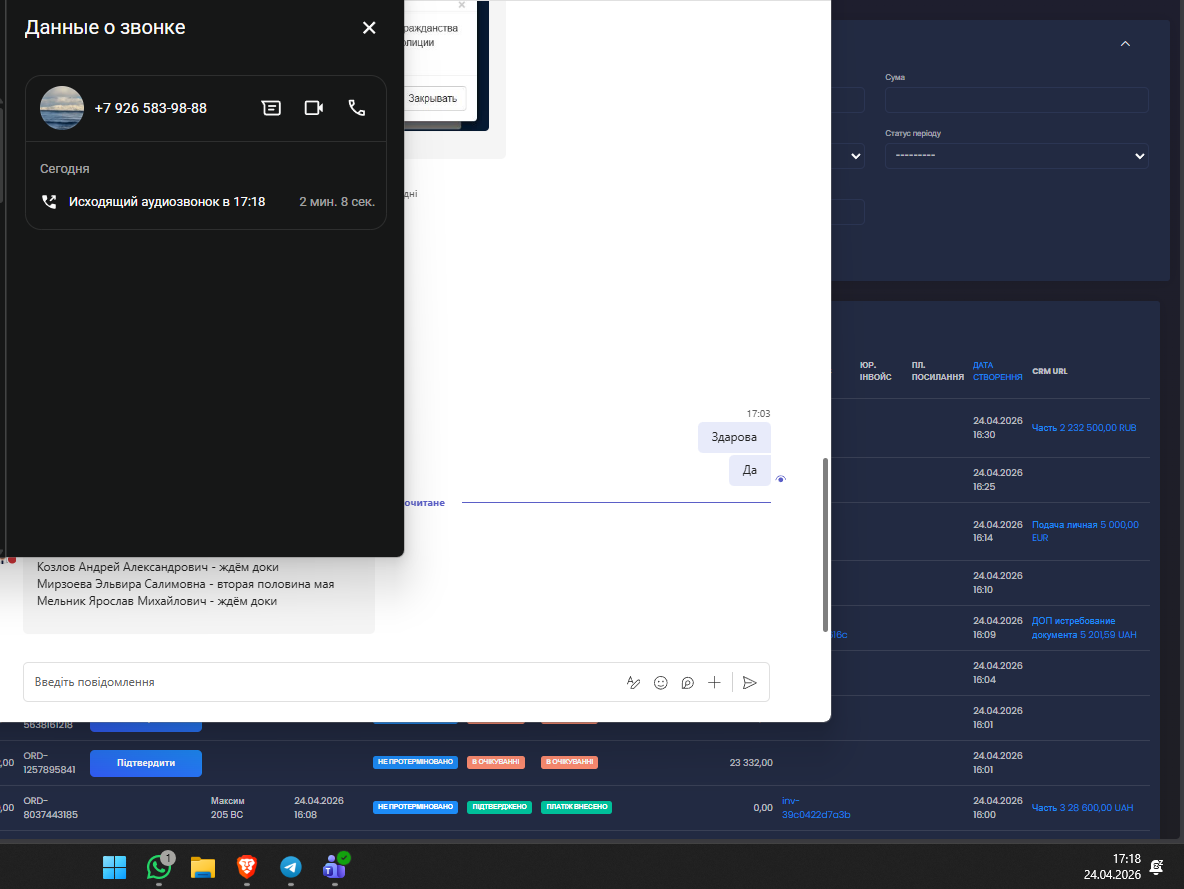Open the taskbar clock showing 17:18
Screen dimensions: 1184x889
[1112, 866]
